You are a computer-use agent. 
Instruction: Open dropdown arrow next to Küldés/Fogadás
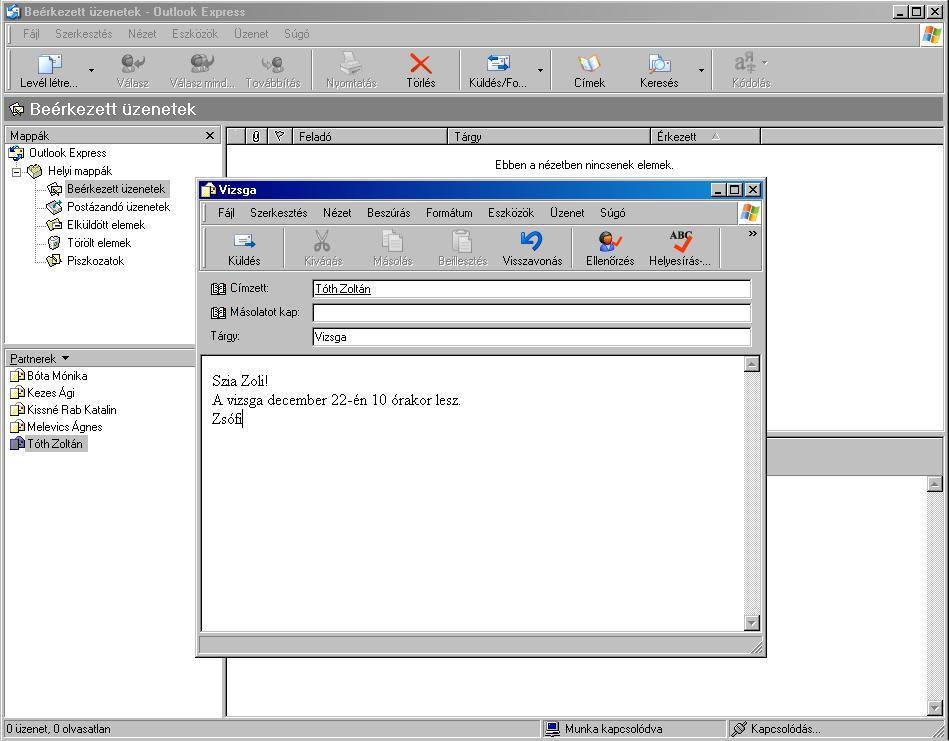pos(540,71)
